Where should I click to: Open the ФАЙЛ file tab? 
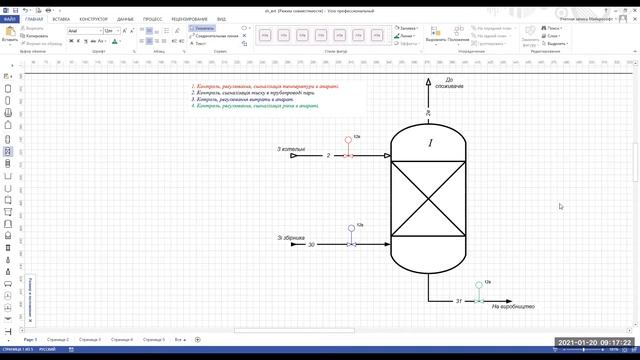(9, 19)
